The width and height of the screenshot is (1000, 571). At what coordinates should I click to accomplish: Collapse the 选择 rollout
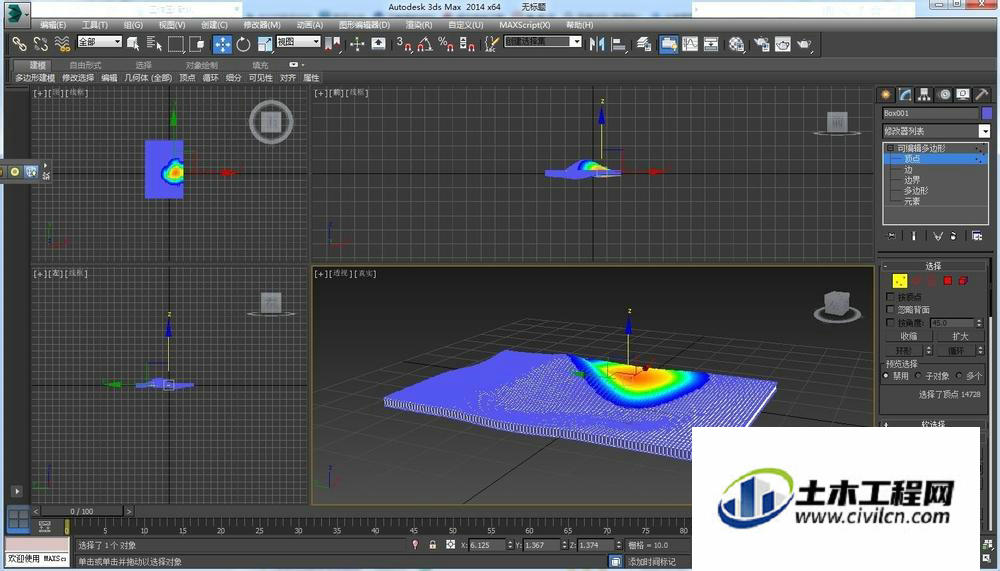[x=933, y=266]
